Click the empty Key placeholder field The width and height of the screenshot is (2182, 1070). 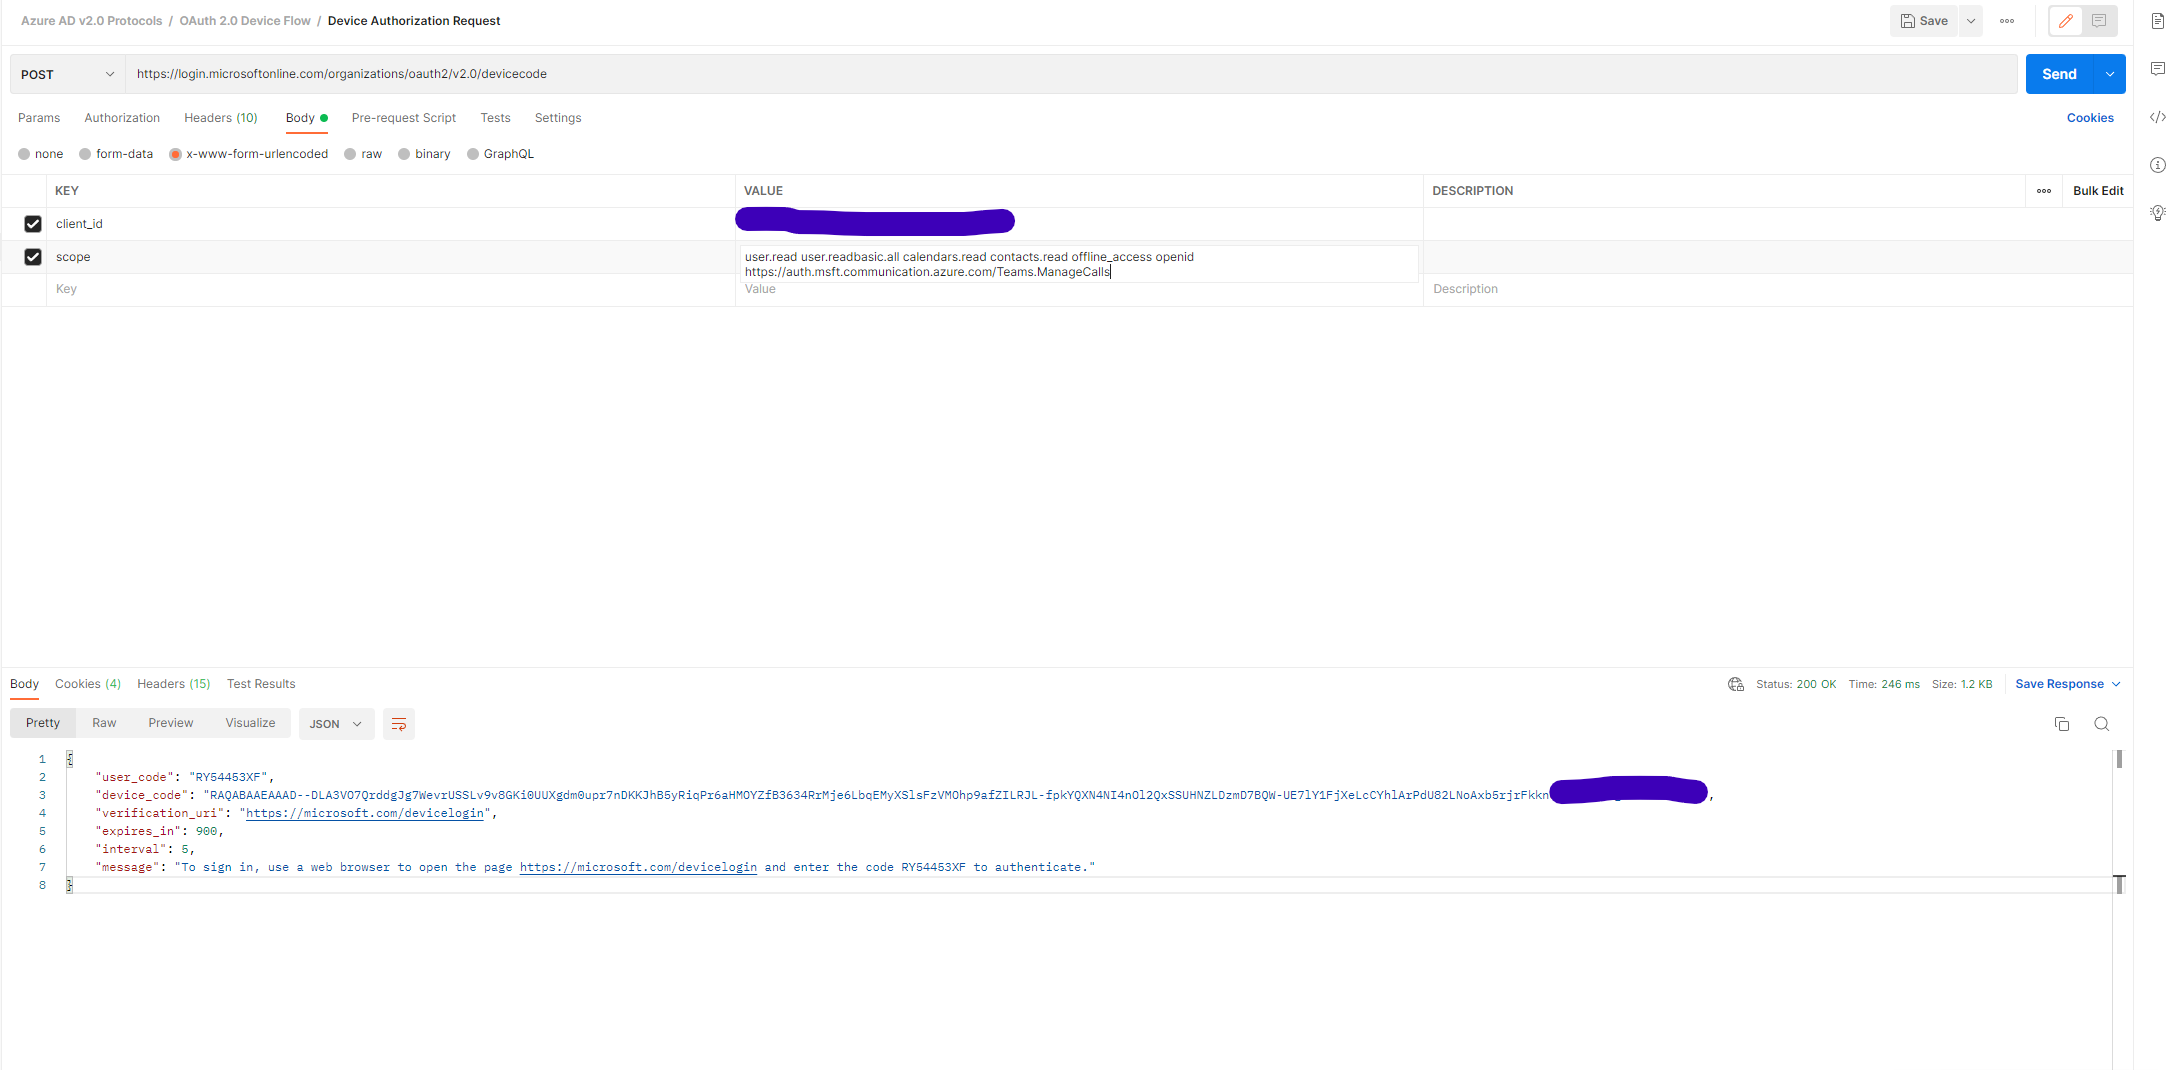390,289
